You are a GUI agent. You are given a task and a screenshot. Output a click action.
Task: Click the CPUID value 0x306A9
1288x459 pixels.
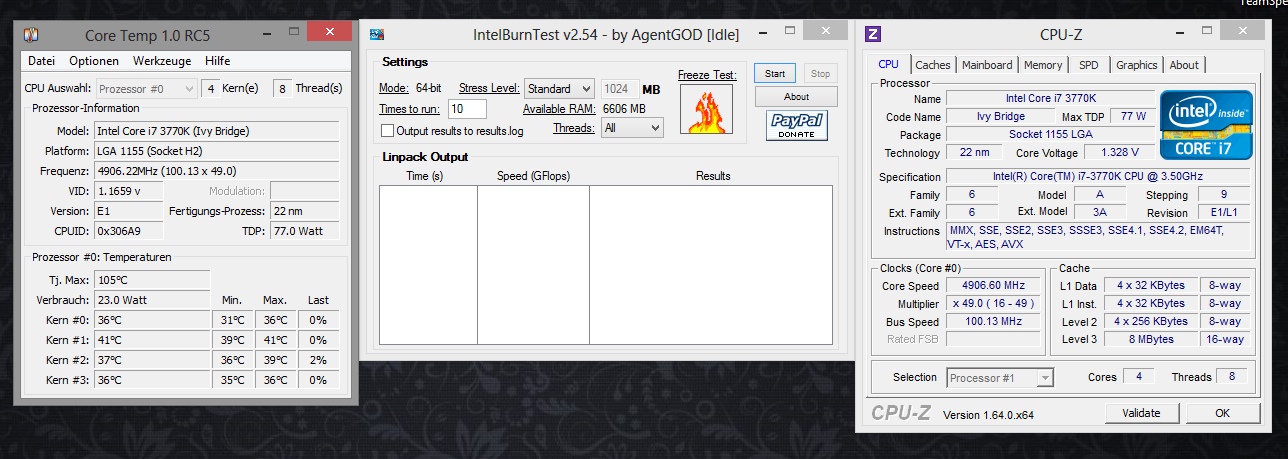pos(128,231)
